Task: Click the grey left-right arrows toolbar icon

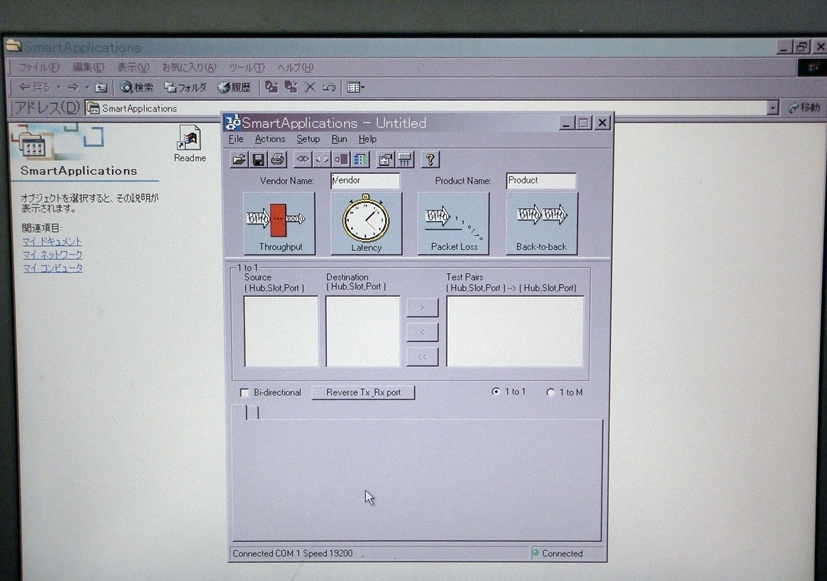Action: [x=322, y=159]
